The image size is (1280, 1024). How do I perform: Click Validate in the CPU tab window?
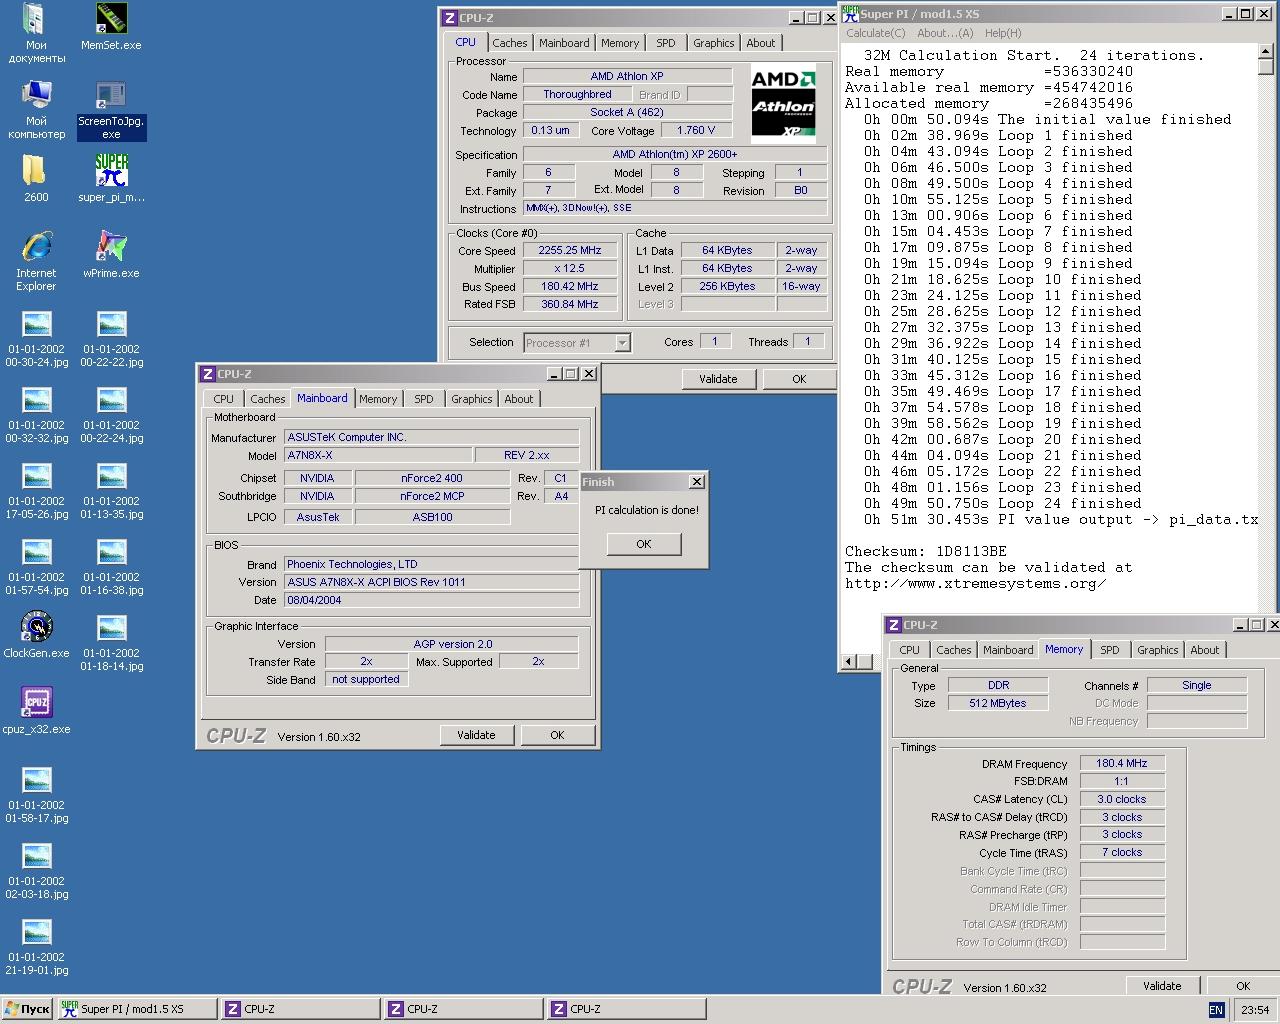(x=718, y=379)
